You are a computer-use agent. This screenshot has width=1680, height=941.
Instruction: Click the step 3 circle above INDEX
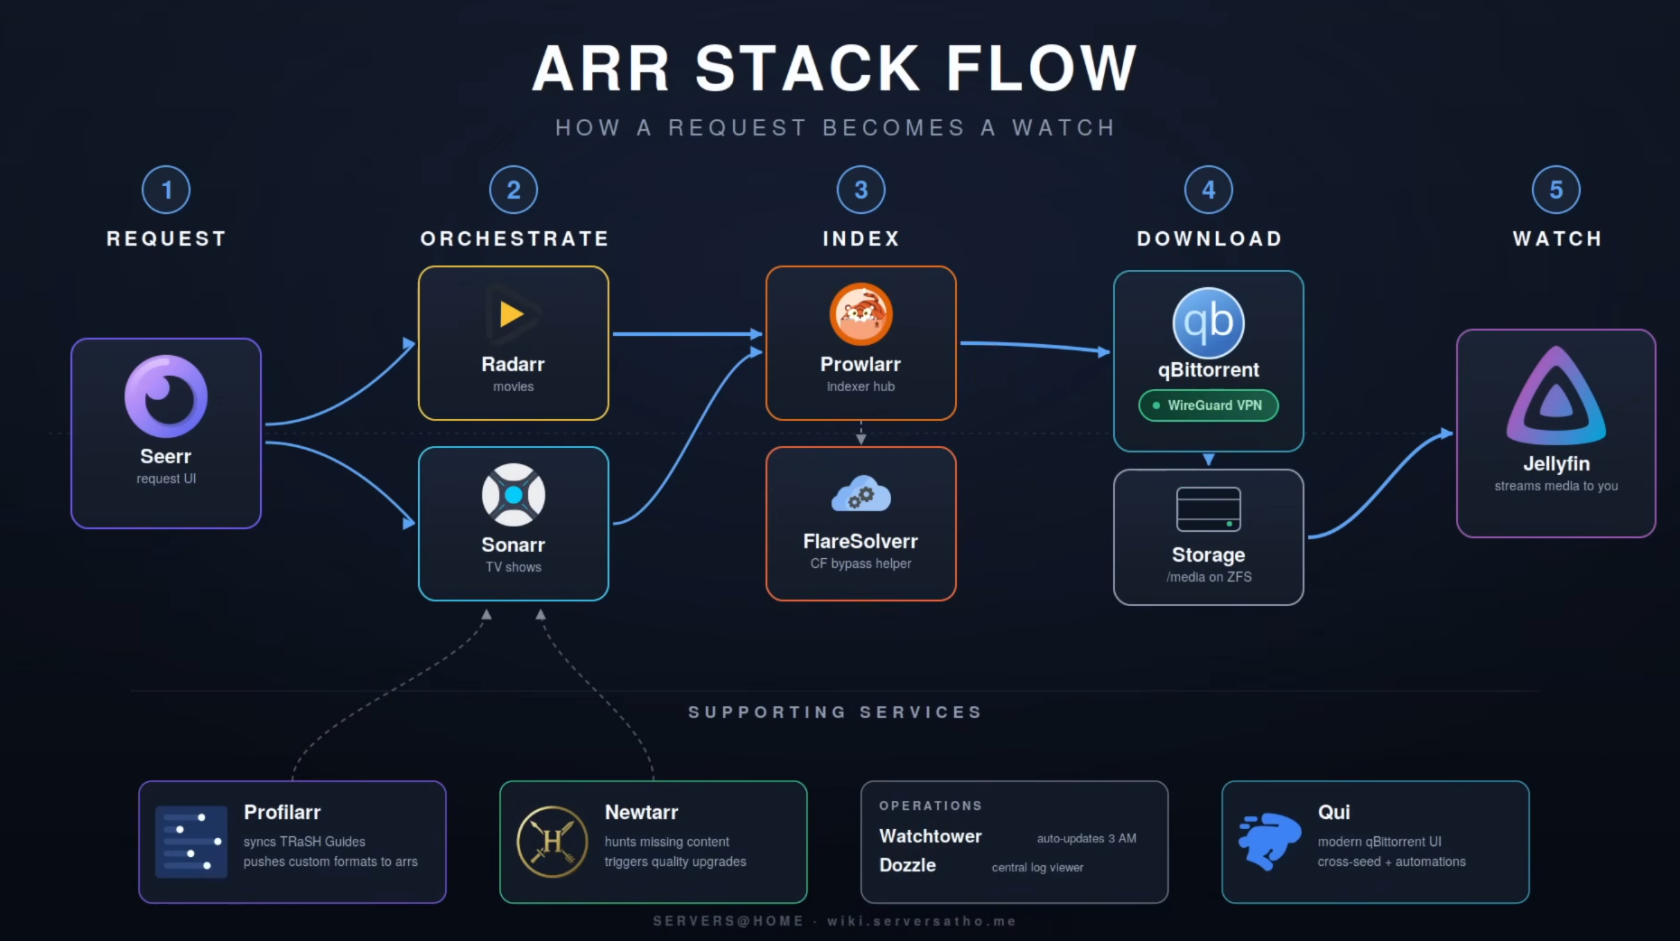point(861,190)
